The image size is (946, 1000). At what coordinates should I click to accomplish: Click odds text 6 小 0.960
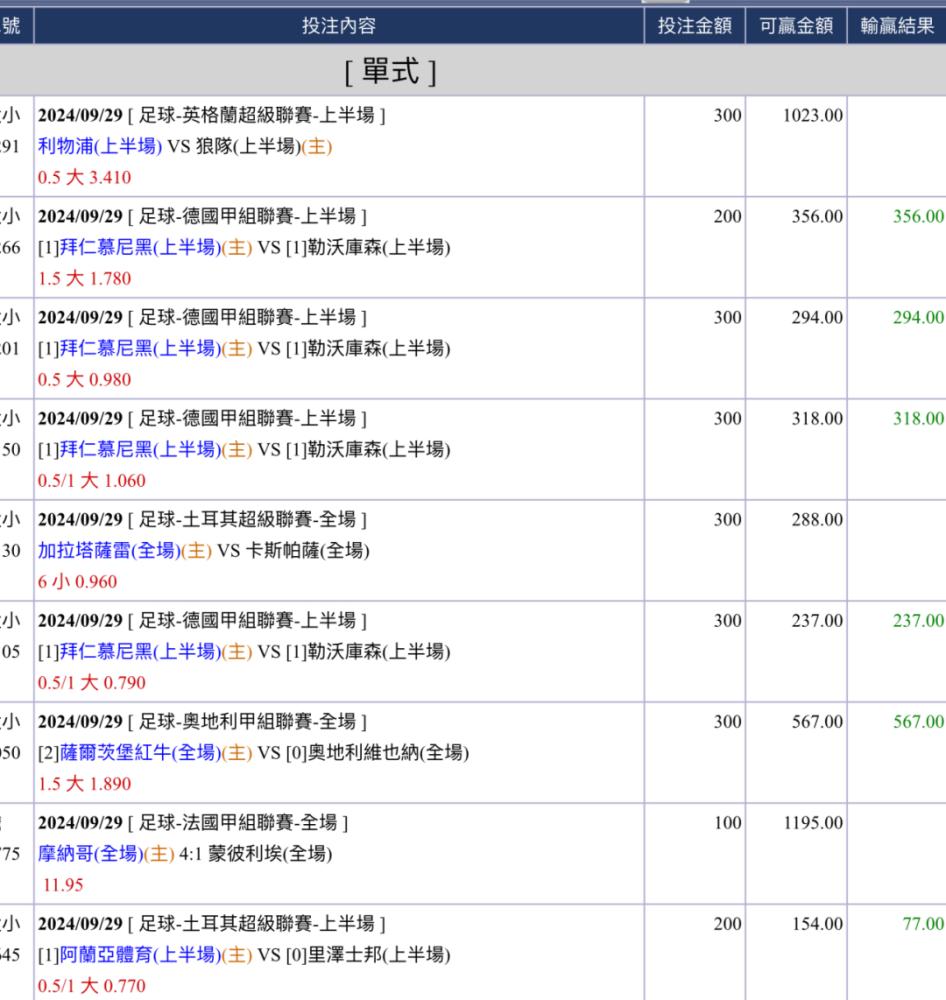pos(77,582)
